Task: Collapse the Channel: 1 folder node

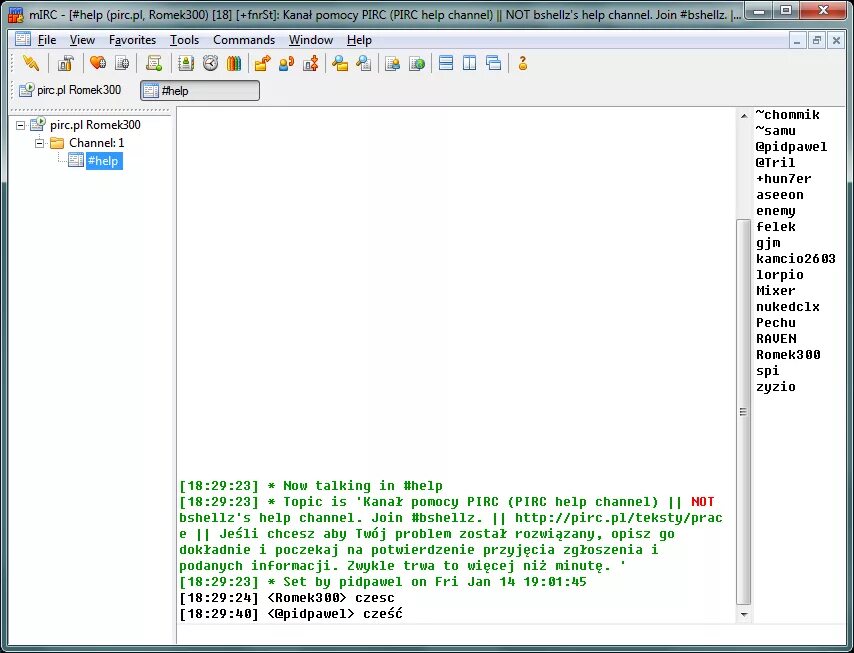Action: [x=39, y=143]
